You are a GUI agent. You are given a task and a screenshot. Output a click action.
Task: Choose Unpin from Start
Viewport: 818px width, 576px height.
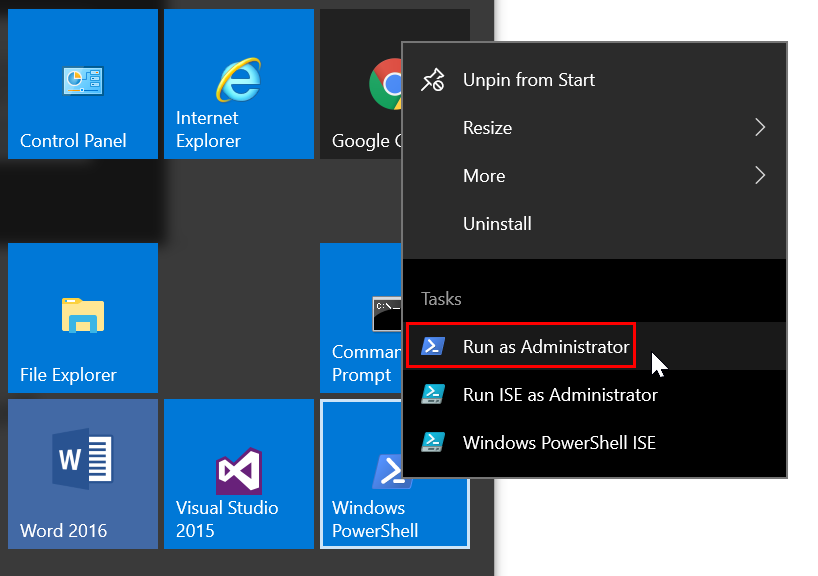(x=595, y=80)
